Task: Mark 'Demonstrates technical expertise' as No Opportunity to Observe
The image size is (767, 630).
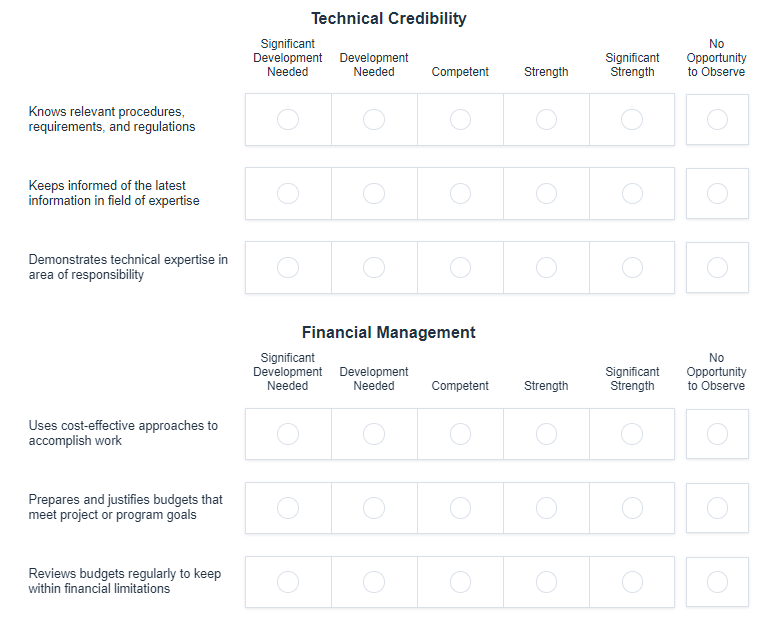Action: (717, 268)
